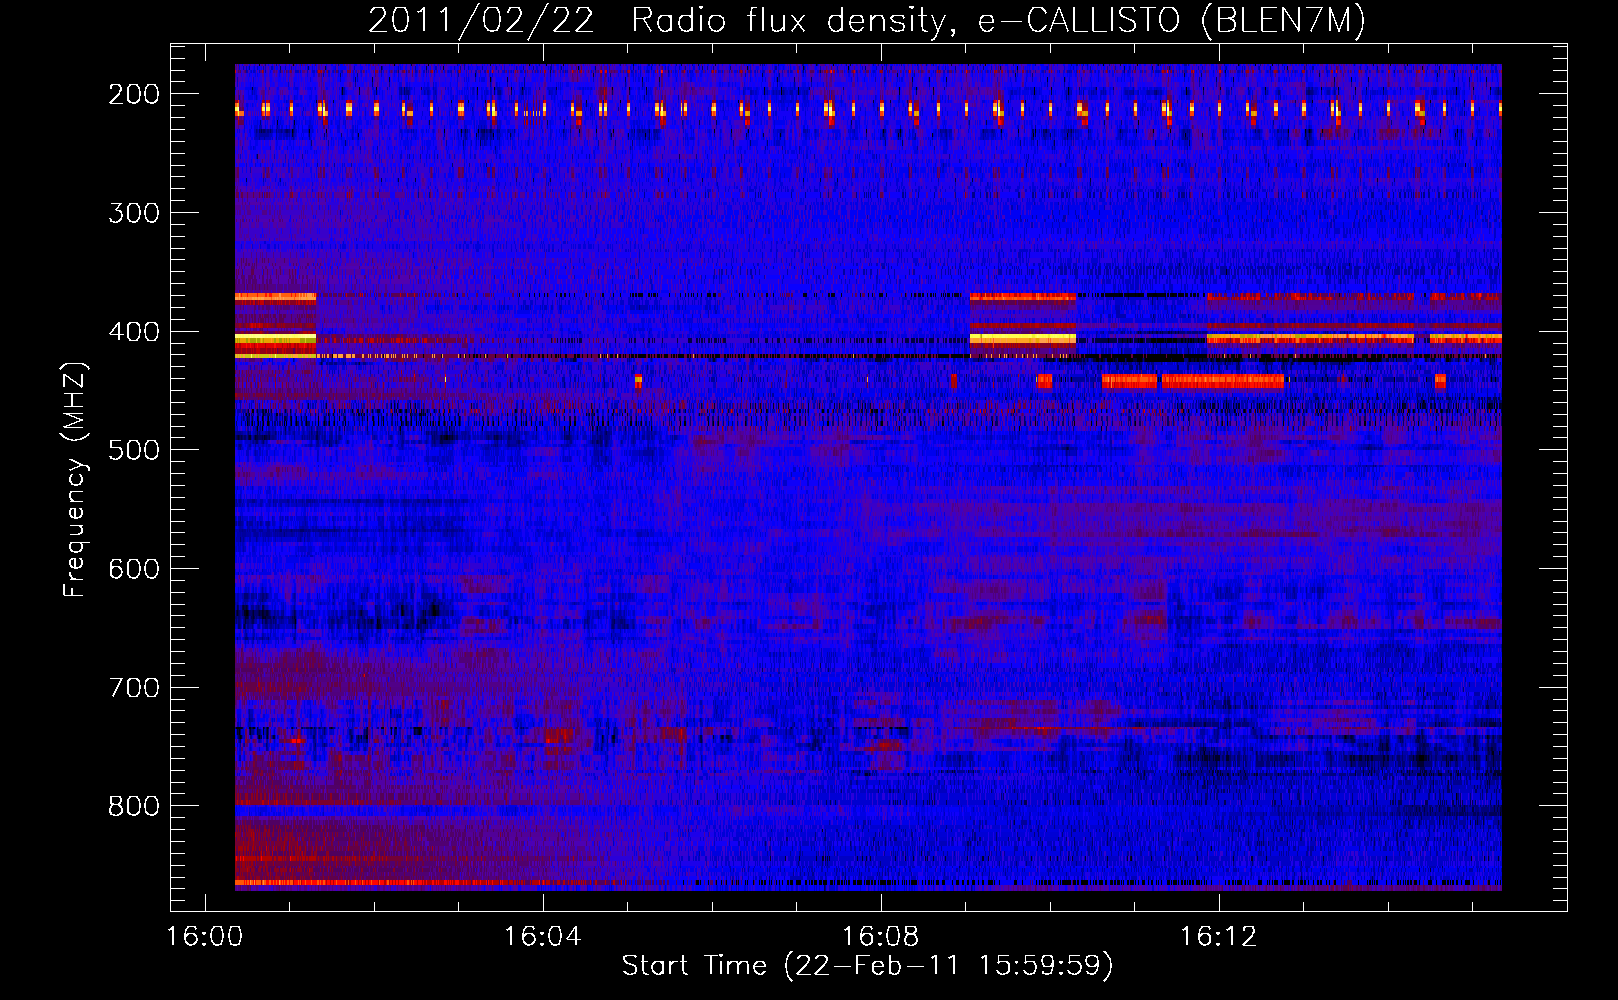Screen dimensions: 1618x1000
Task: Click the 500 frequency tick label
Action: click(133, 450)
